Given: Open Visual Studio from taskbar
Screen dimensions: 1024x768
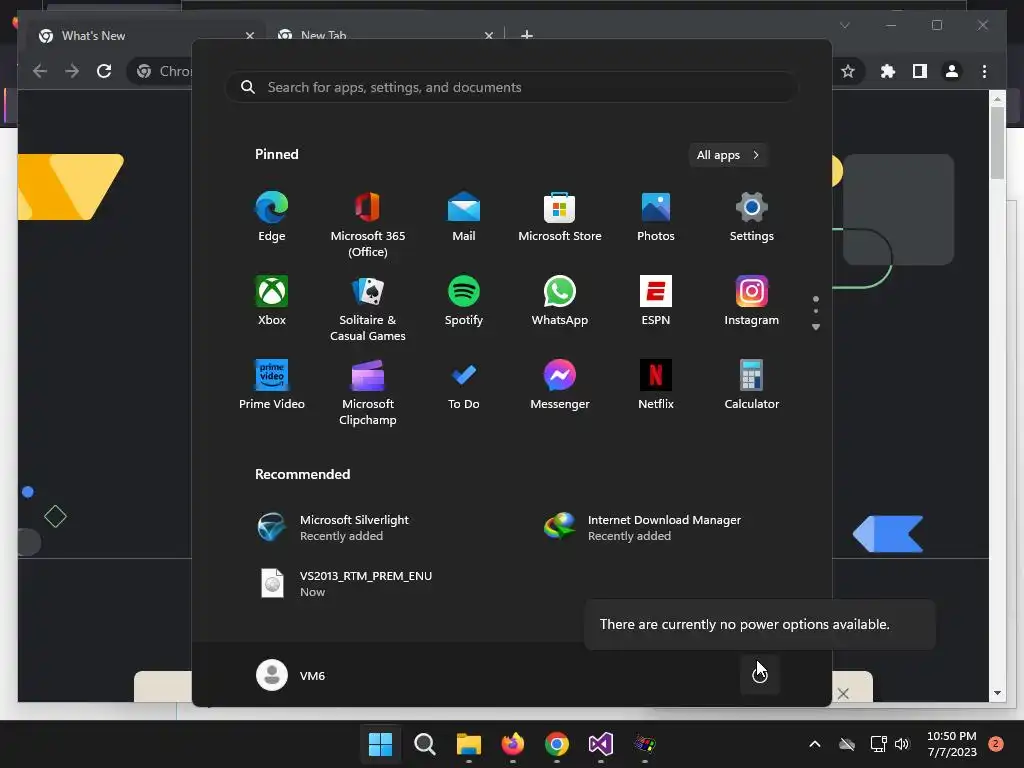Looking at the screenshot, I should click(600, 744).
